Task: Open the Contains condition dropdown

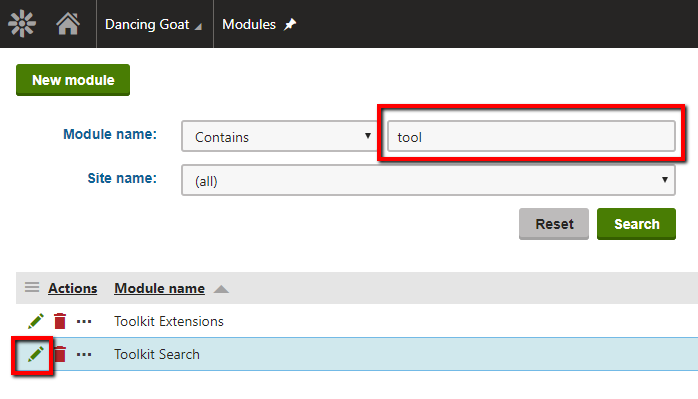Action: tap(280, 136)
